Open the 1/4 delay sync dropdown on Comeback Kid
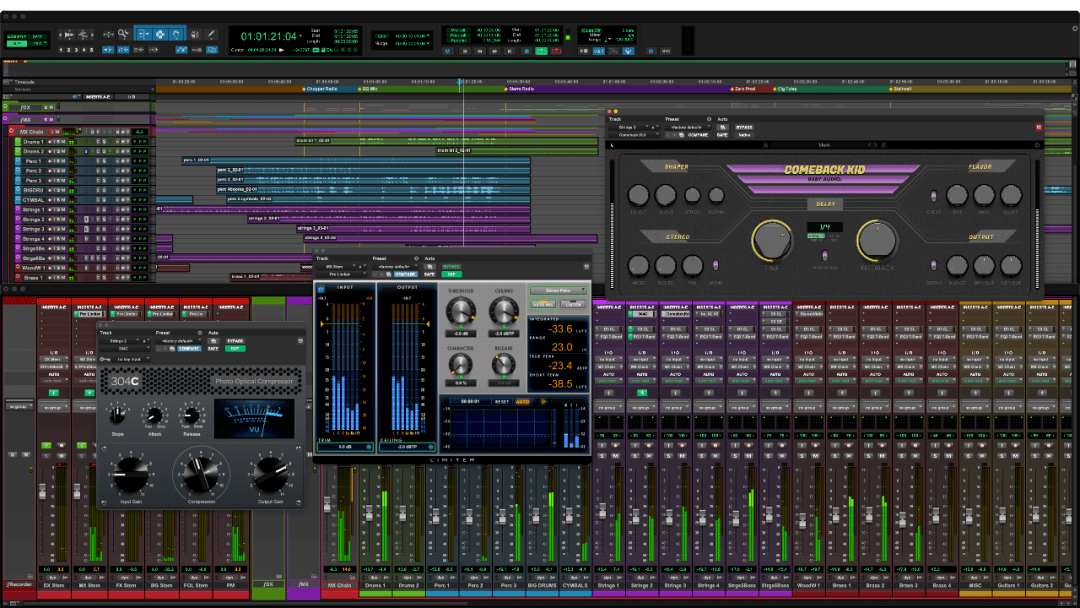This screenshot has height=608, width=1080. tap(824, 226)
